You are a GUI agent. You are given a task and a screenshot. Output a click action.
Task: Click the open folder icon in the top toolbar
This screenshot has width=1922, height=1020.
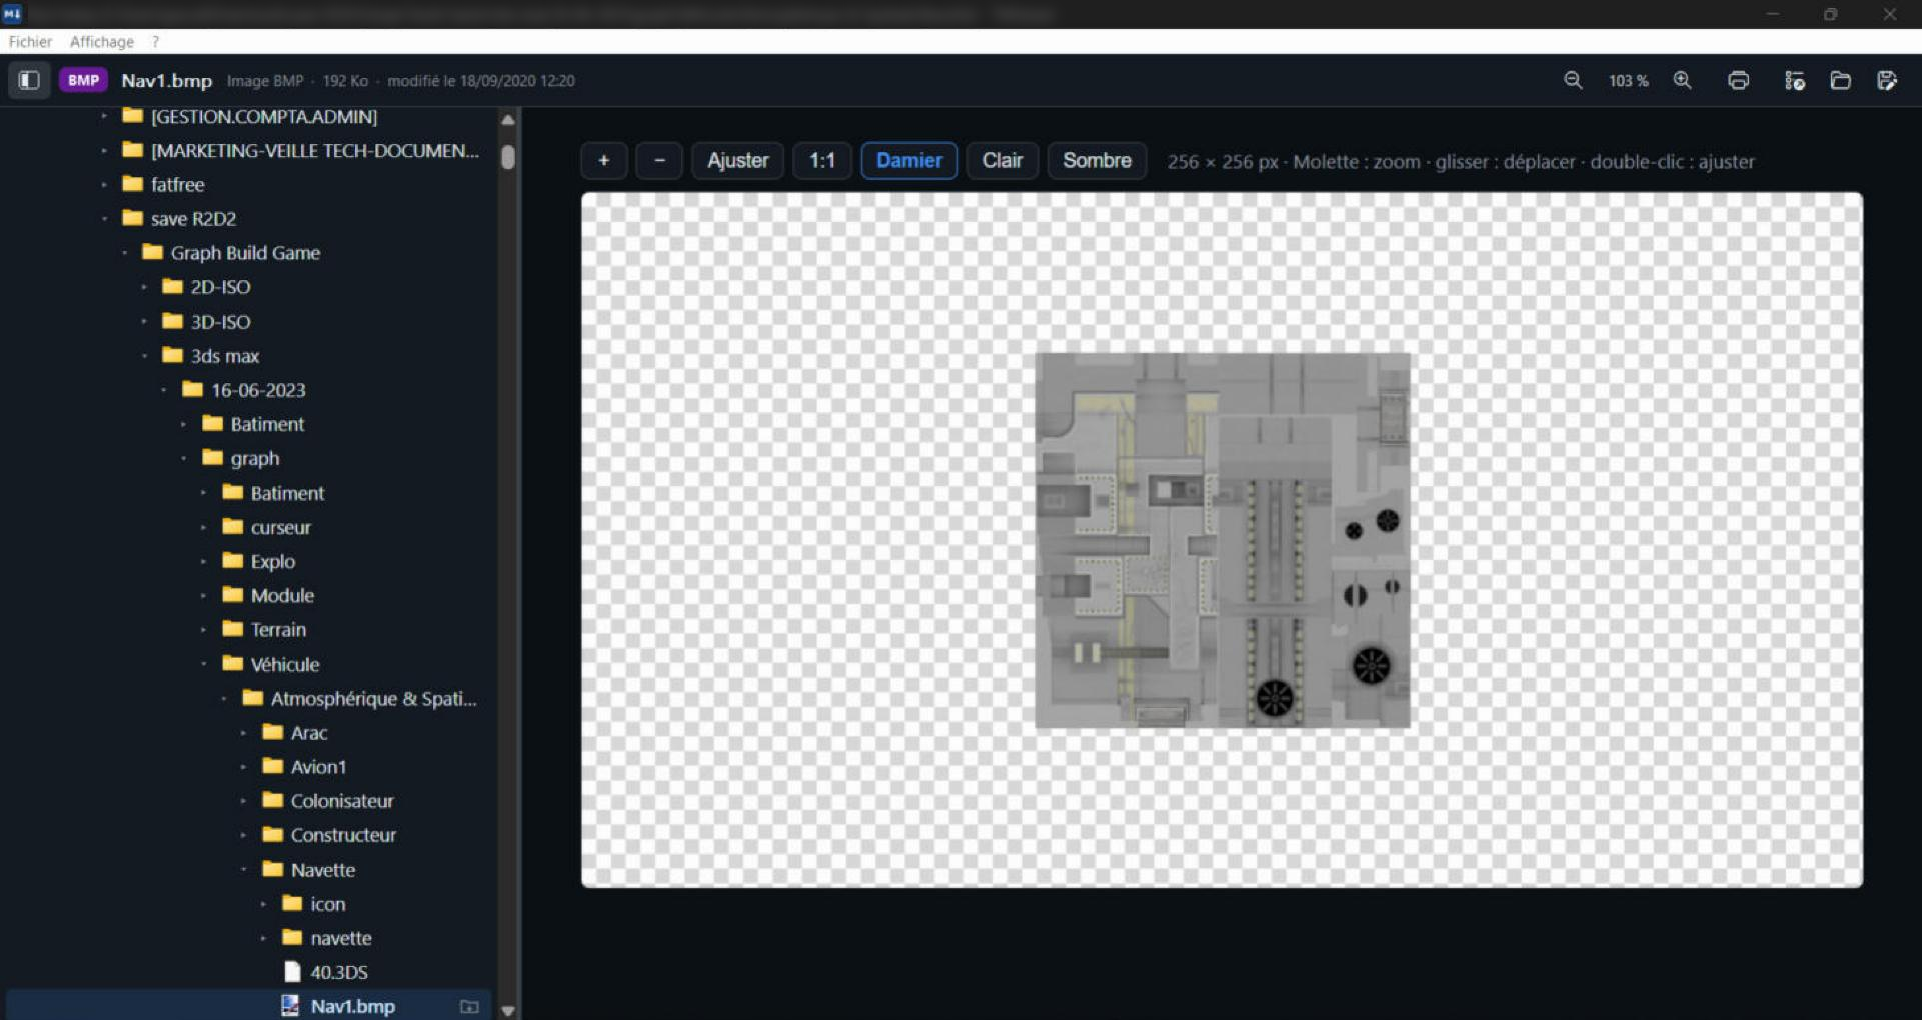tap(1840, 80)
